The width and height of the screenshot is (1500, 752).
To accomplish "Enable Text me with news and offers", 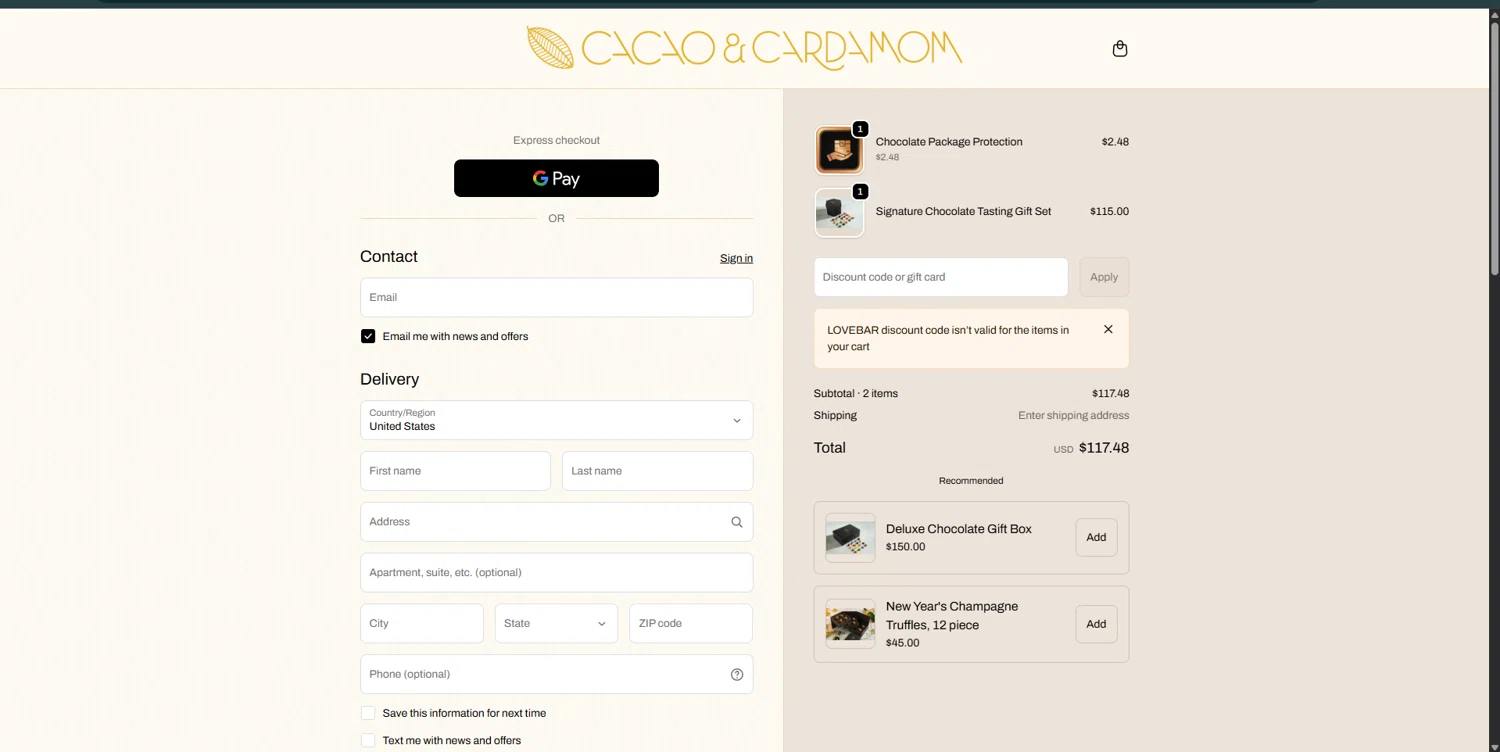I will pos(368,740).
